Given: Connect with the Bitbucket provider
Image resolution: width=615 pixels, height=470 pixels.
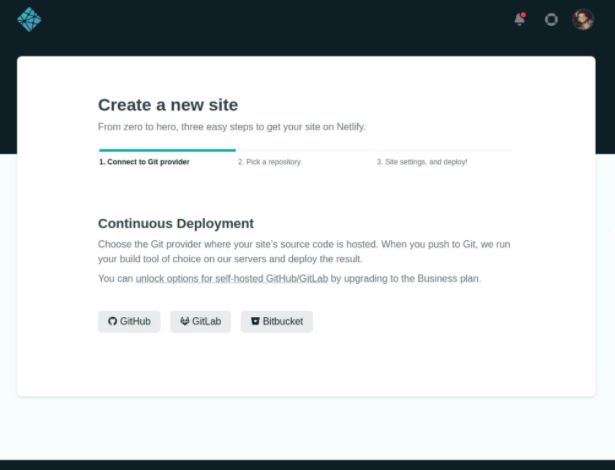Looking at the screenshot, I should coord(277,321).
